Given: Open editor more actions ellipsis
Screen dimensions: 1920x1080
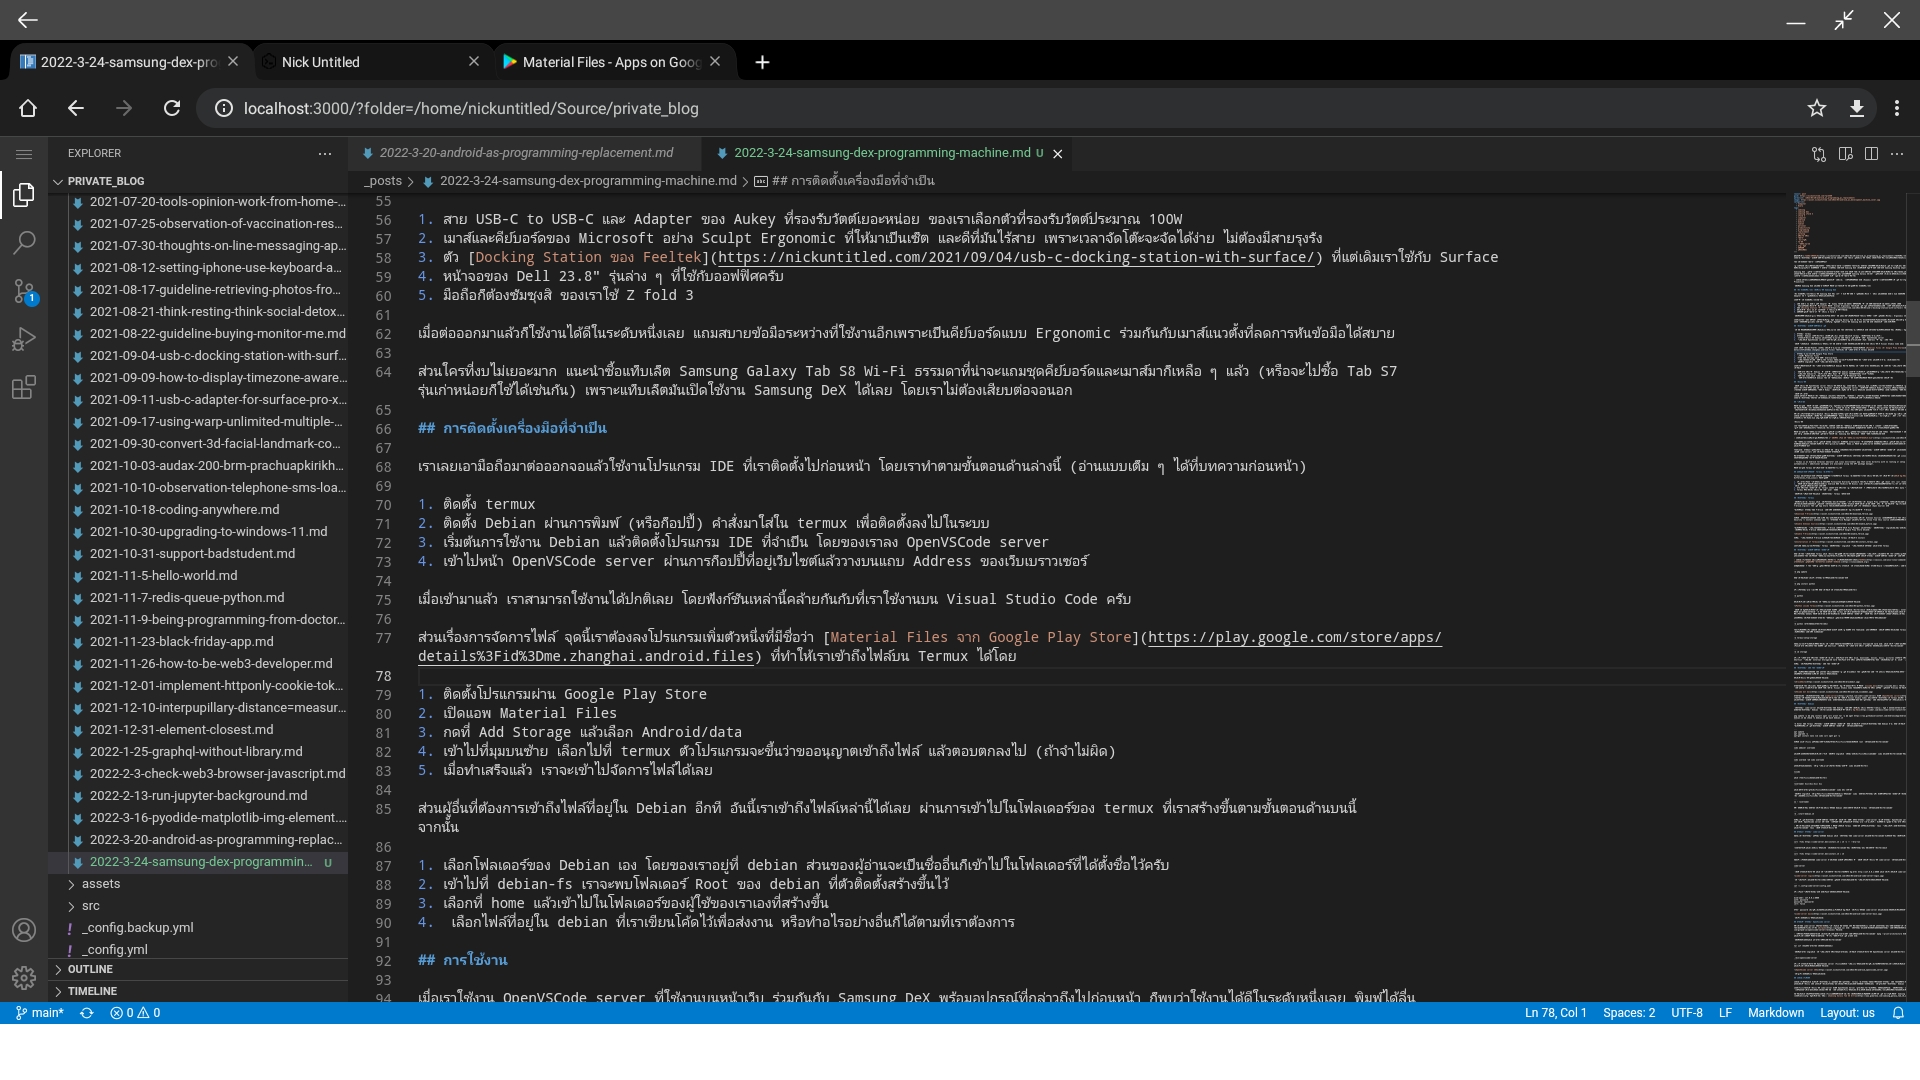Looking at the screenshot, I should click(1897, 154).
